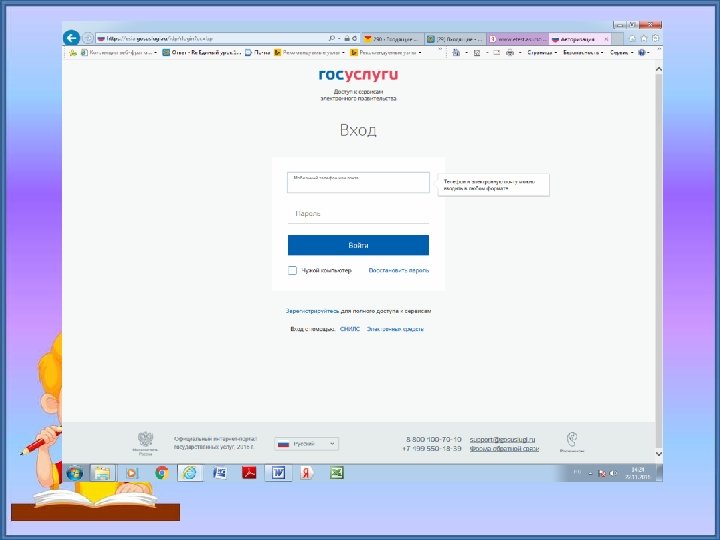Image resolution: width=720 pixels, height=540 pixels.
Task: Click the read mail icon in command bar
Action: coord(496,53)
